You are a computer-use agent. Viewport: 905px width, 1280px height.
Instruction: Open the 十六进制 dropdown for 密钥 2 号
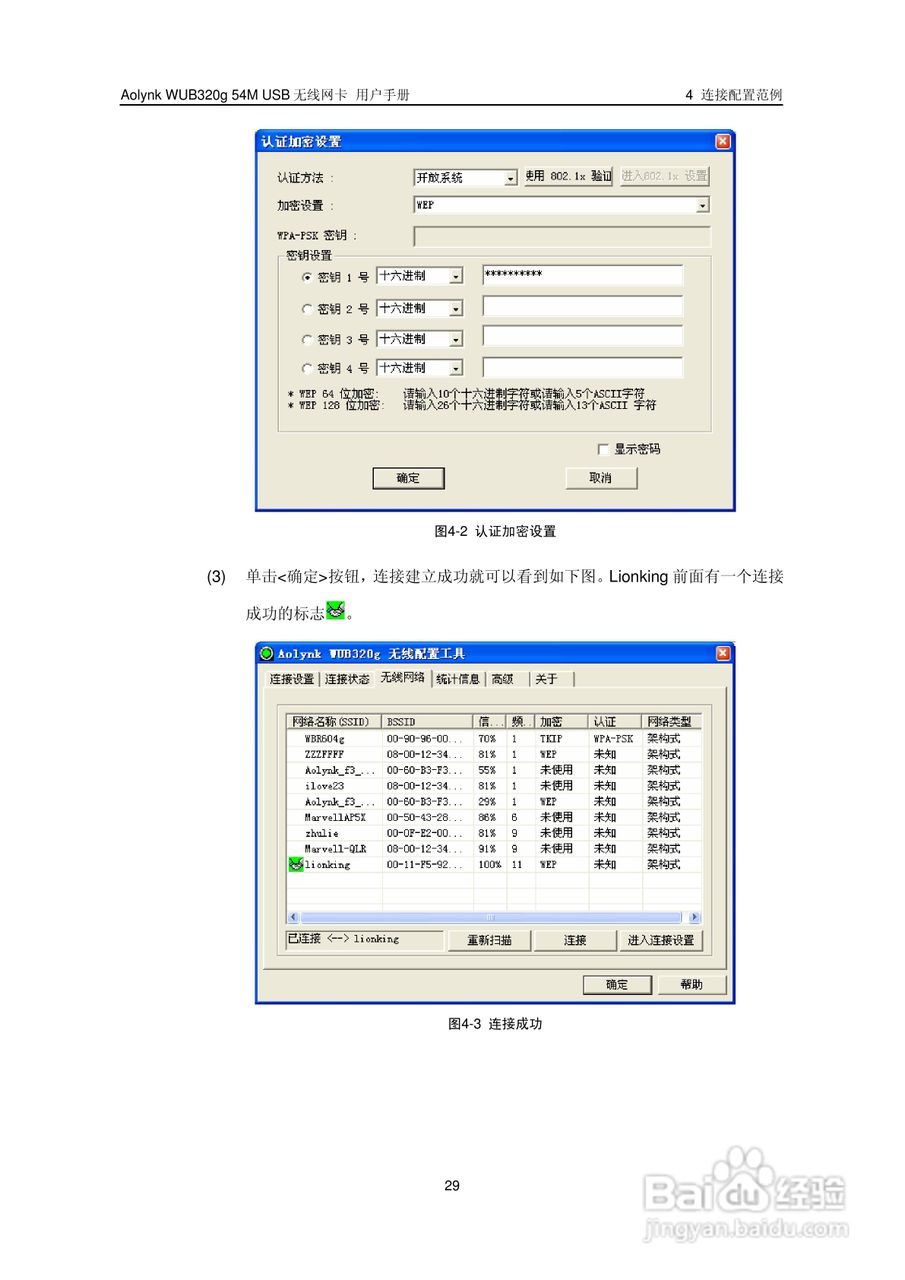coord(420,308)
